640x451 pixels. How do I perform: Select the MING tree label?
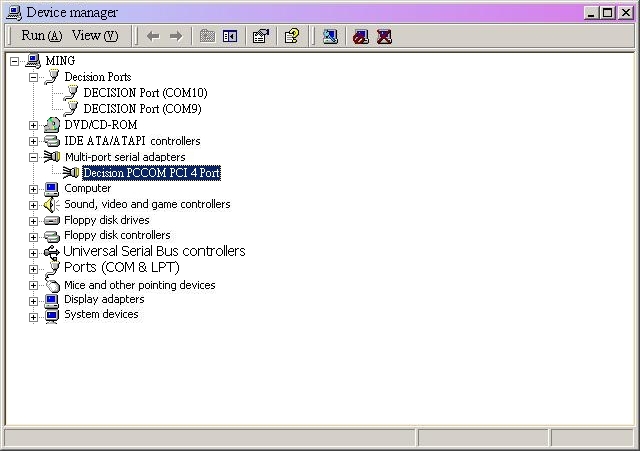(x=60, y=61)
